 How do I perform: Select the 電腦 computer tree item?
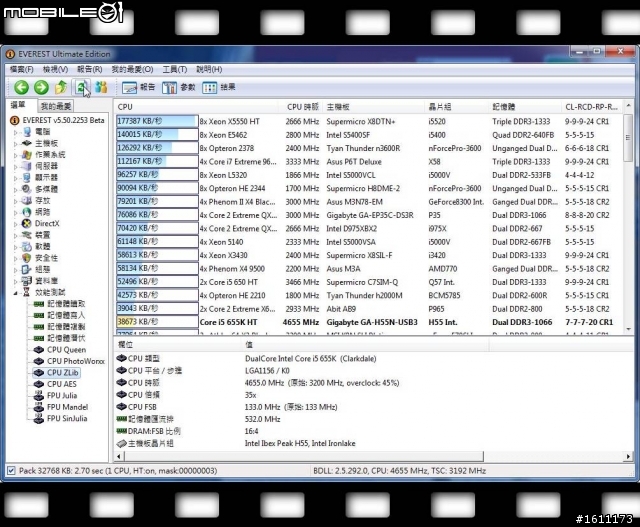[37, 131]
